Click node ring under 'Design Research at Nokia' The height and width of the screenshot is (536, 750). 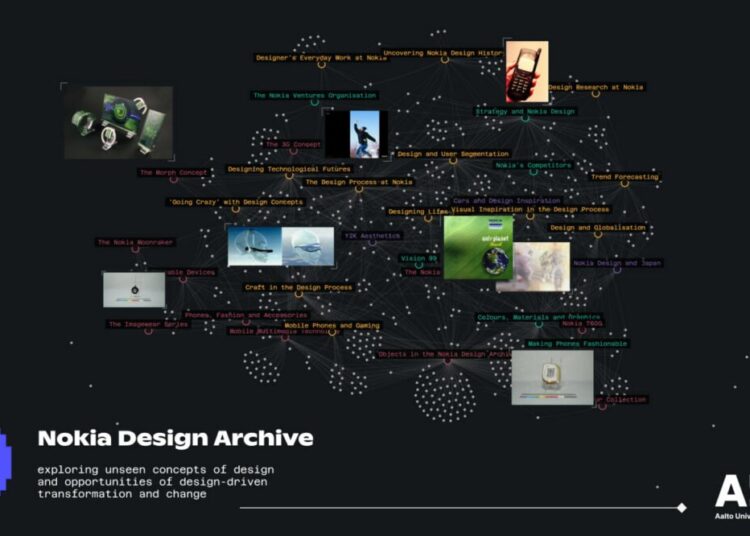click(x=596, y=94)
